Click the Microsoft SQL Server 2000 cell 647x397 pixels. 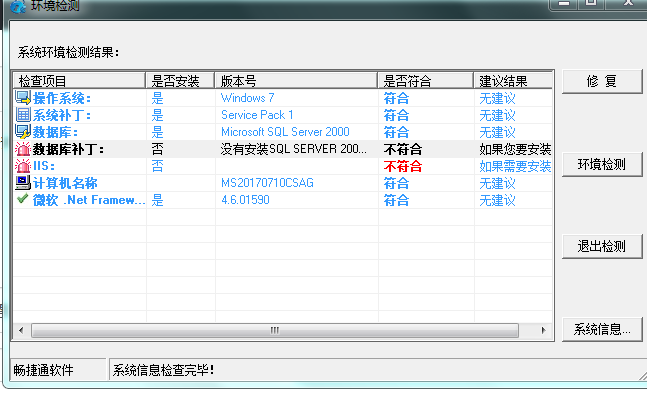click(x=285, y=132)
